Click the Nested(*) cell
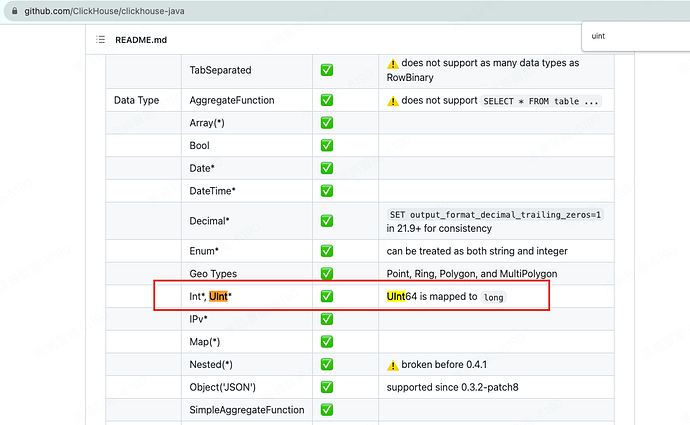This screenshot has height=425, width=690. click(247, 364)
